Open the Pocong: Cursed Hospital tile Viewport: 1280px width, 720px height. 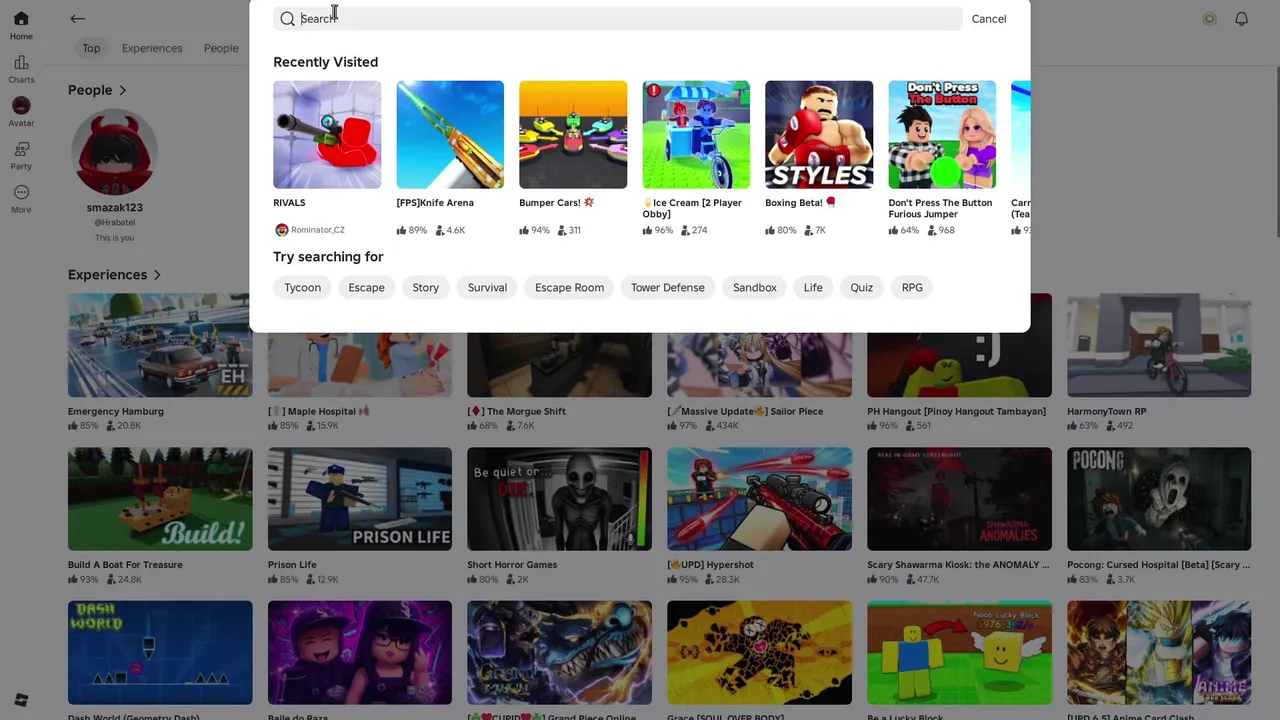(1159, 499)
